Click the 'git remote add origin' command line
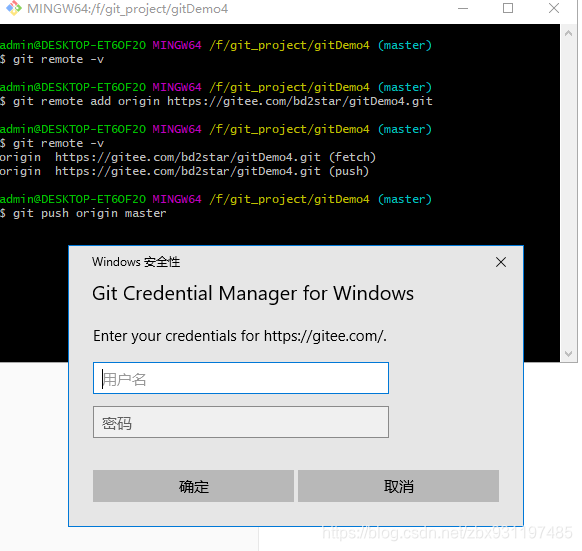 pos(216,101)
